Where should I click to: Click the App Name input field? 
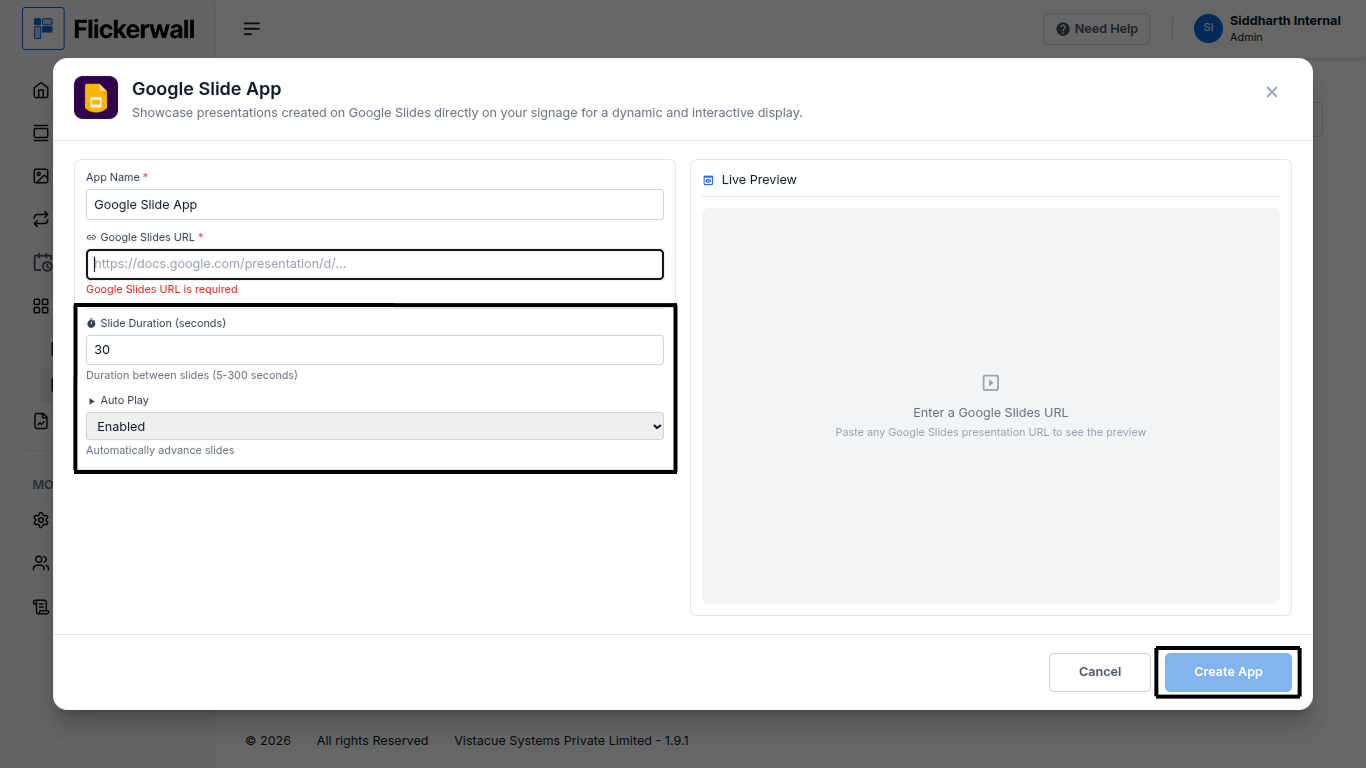click(375, 204)
